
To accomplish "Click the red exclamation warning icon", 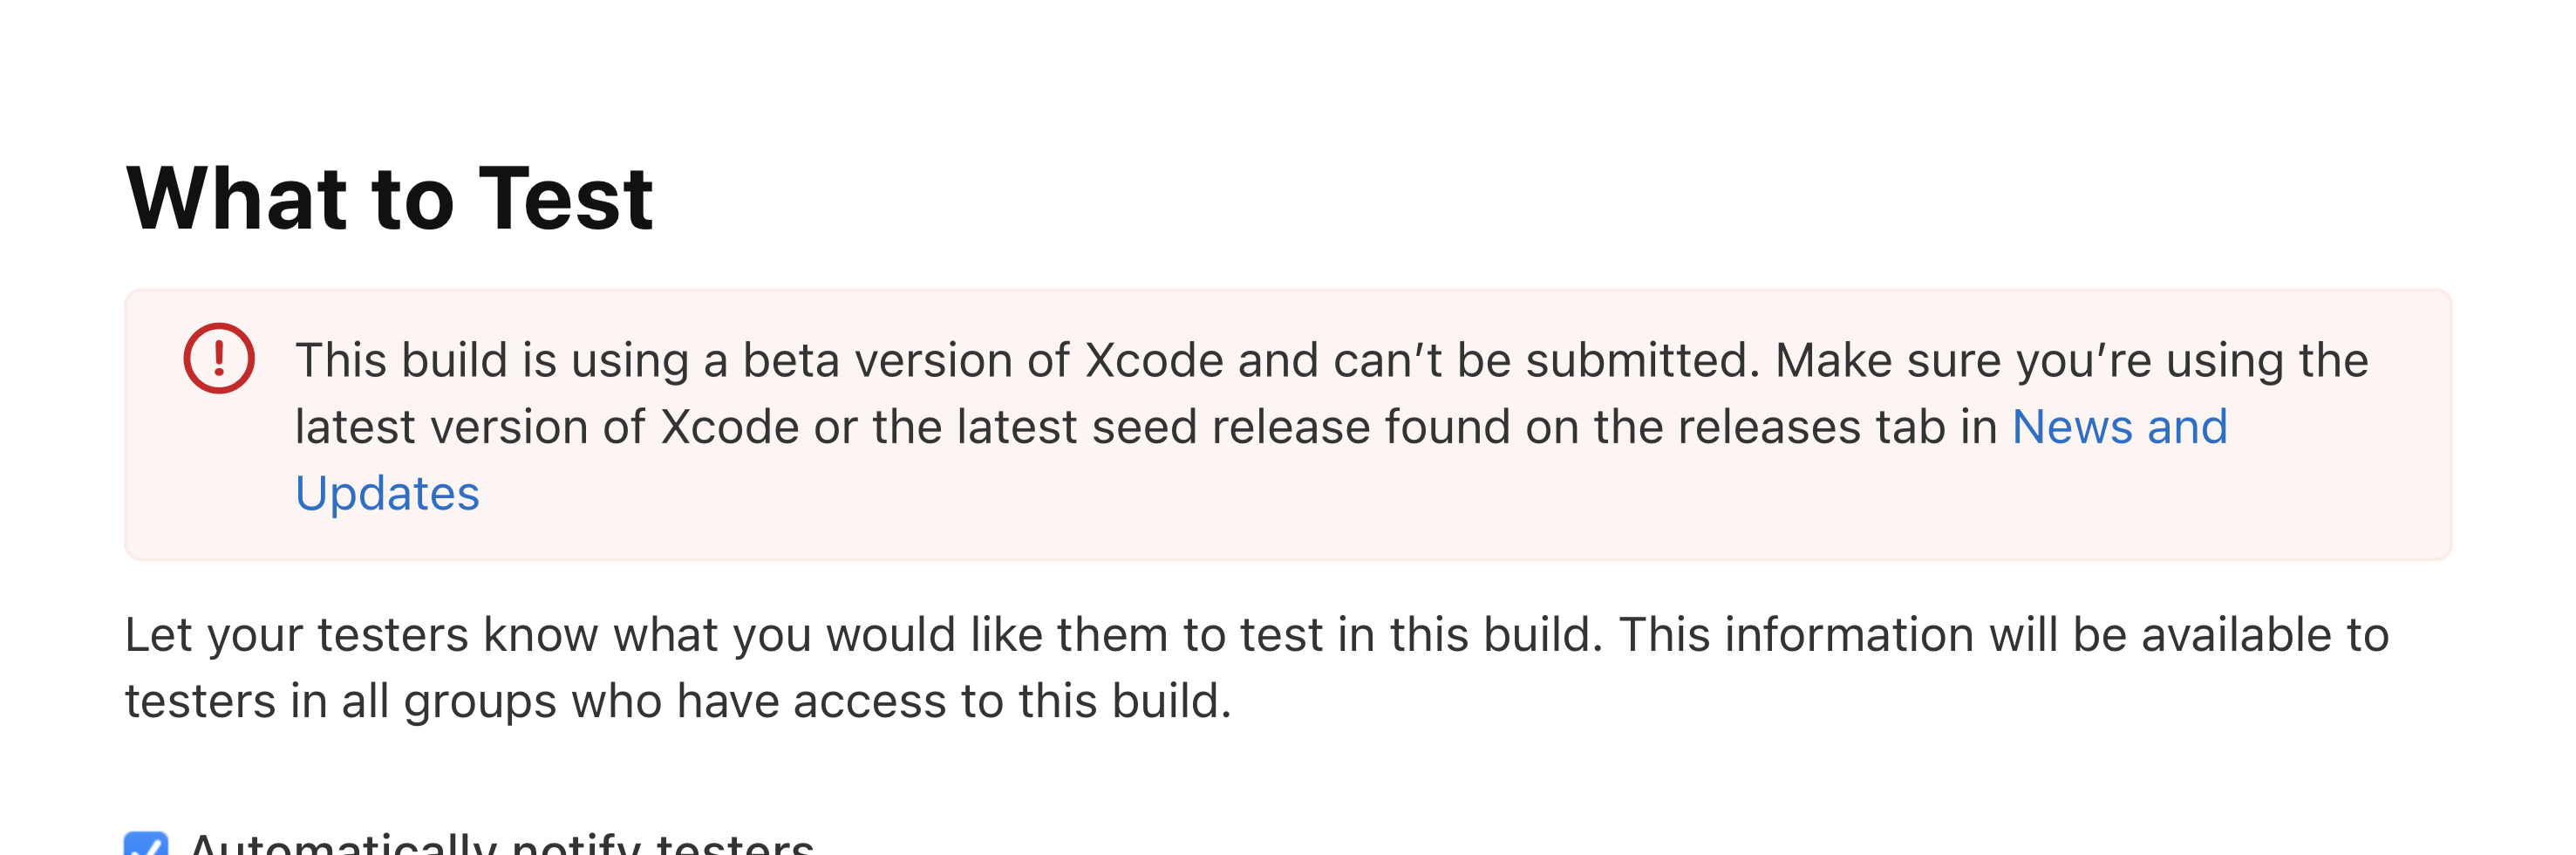I will pos(219,358).
